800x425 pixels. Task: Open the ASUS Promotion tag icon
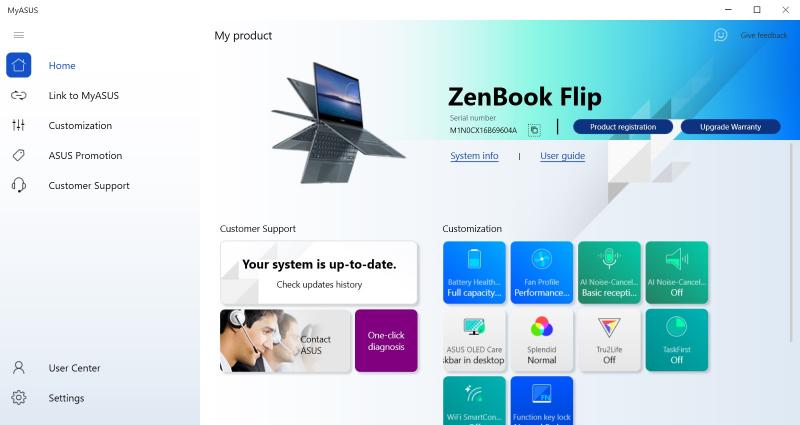18,155
